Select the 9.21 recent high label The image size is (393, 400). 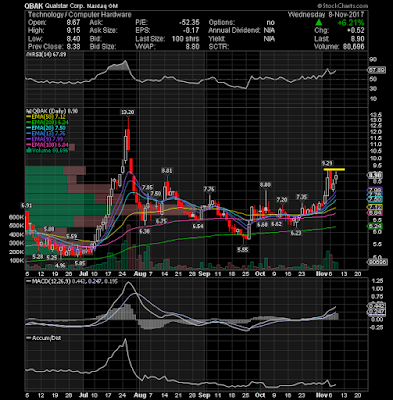(x=327, y=163)
